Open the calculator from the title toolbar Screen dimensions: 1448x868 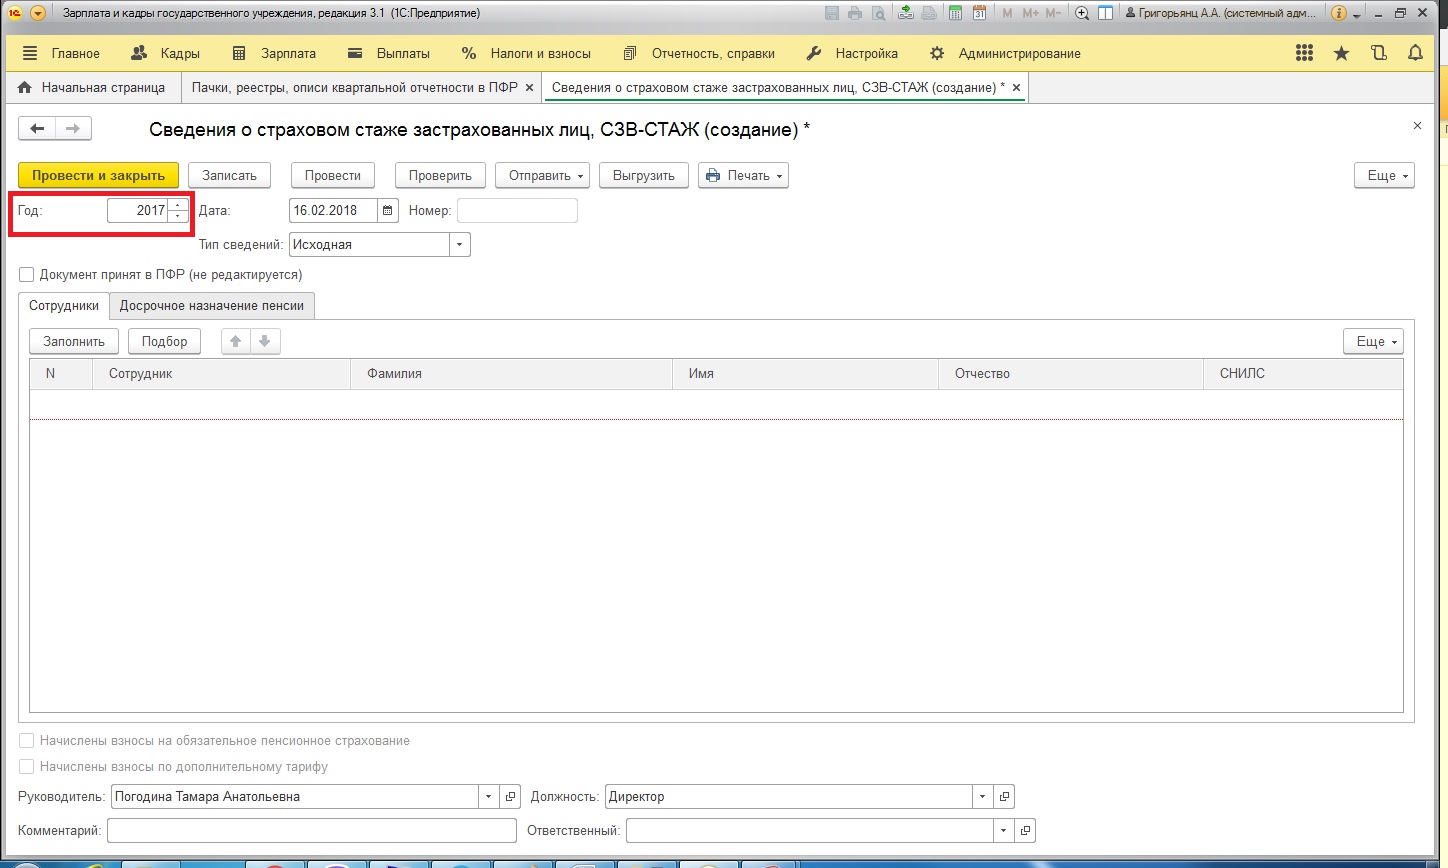click(955, 13)
